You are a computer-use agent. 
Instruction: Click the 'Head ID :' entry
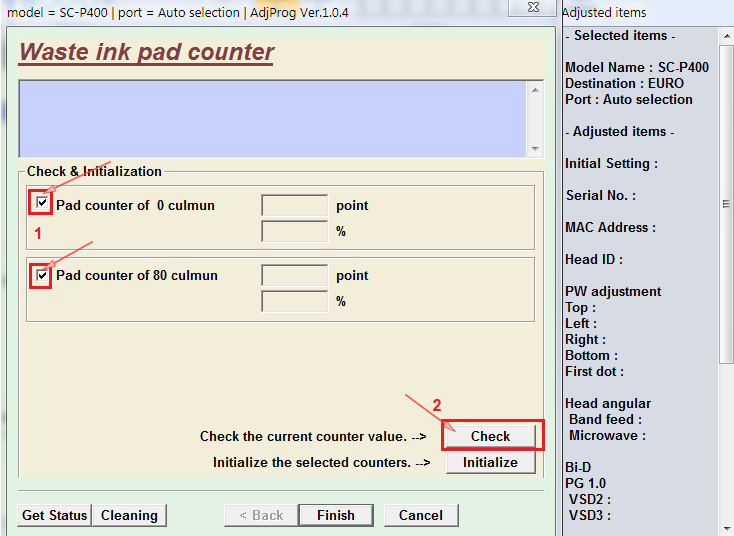[x=594, y=259]
